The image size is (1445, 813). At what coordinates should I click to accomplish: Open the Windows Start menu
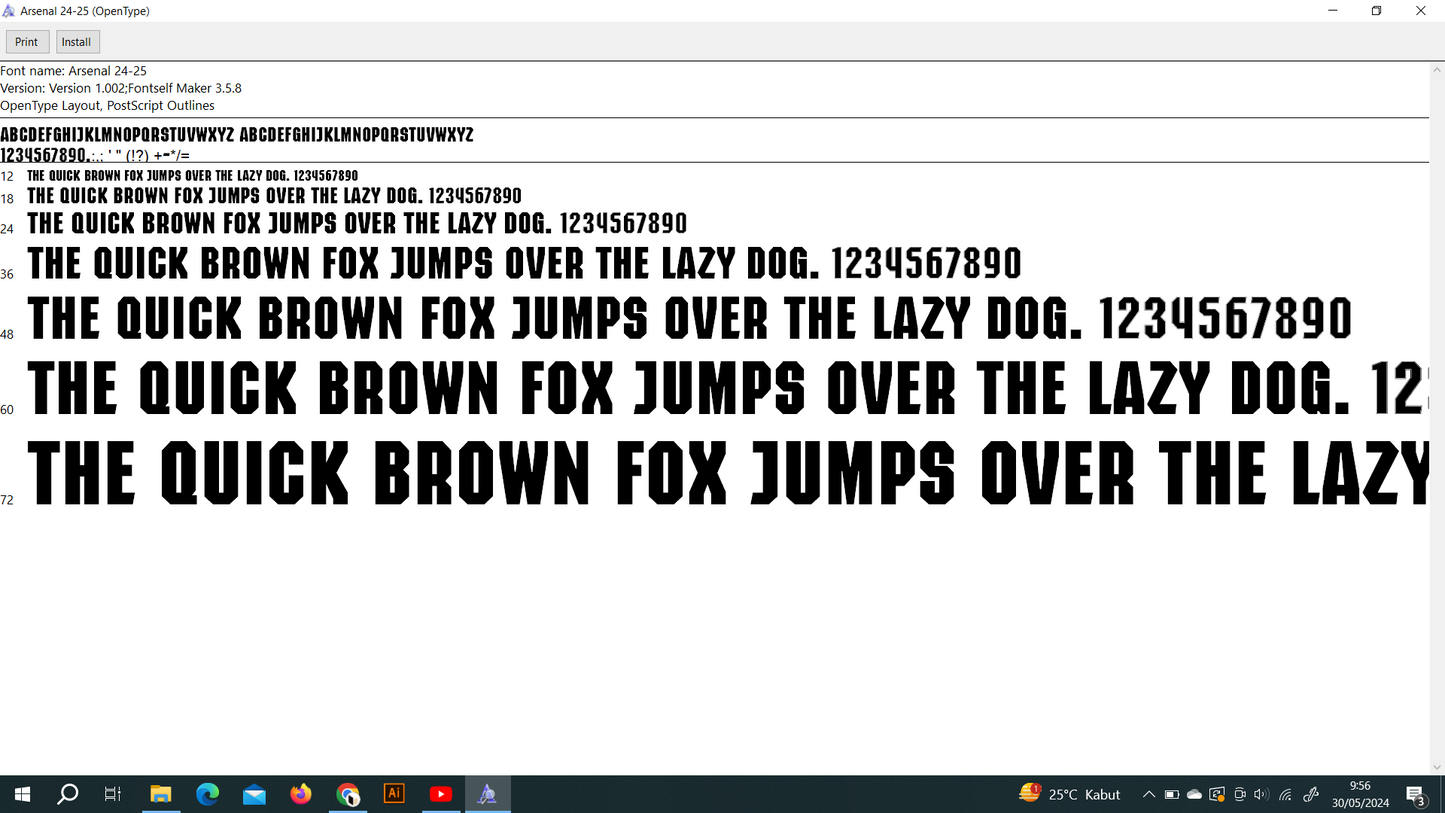point(22,794)
